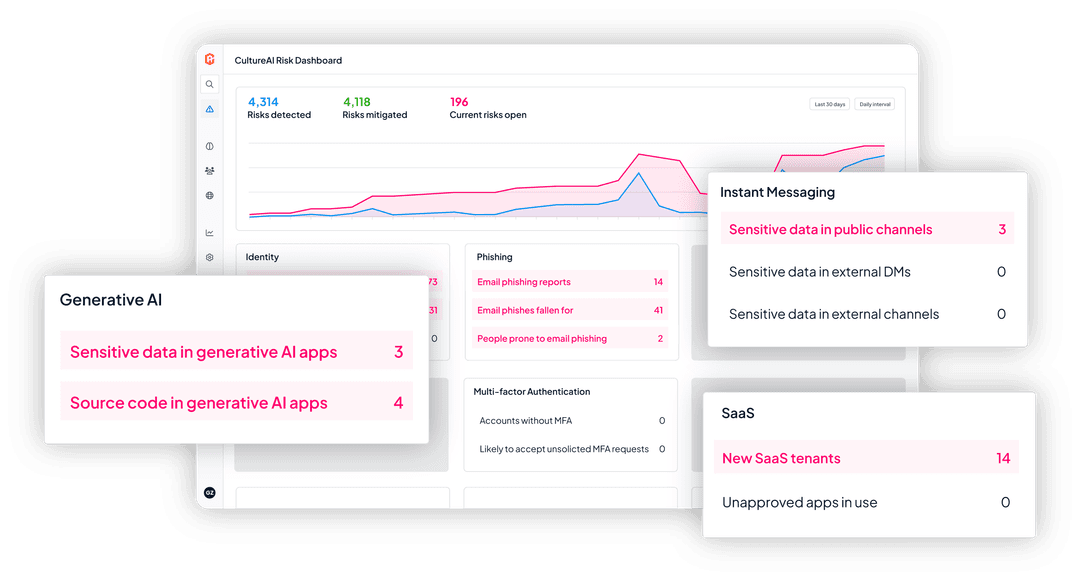Open the globe sidebar icon

pyautogui.click(x=209, y=196)
